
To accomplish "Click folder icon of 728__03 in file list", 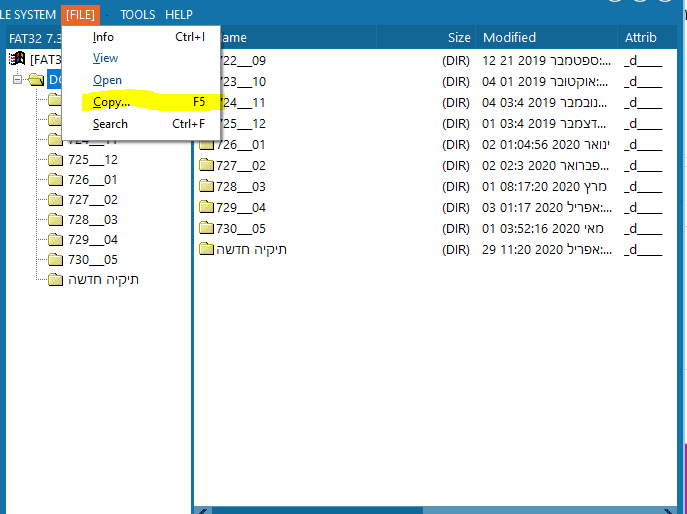I will pyautogui.click(x=206, y=186).
